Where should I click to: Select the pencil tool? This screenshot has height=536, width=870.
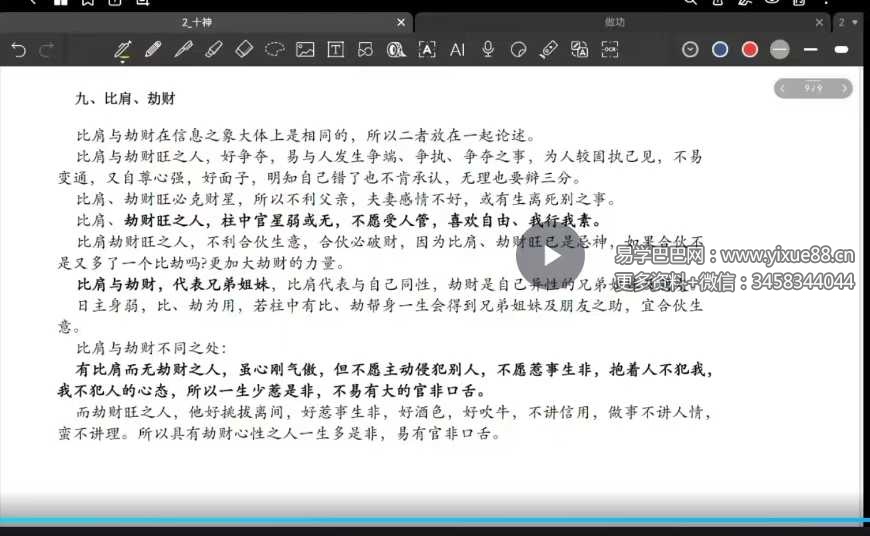153,49
